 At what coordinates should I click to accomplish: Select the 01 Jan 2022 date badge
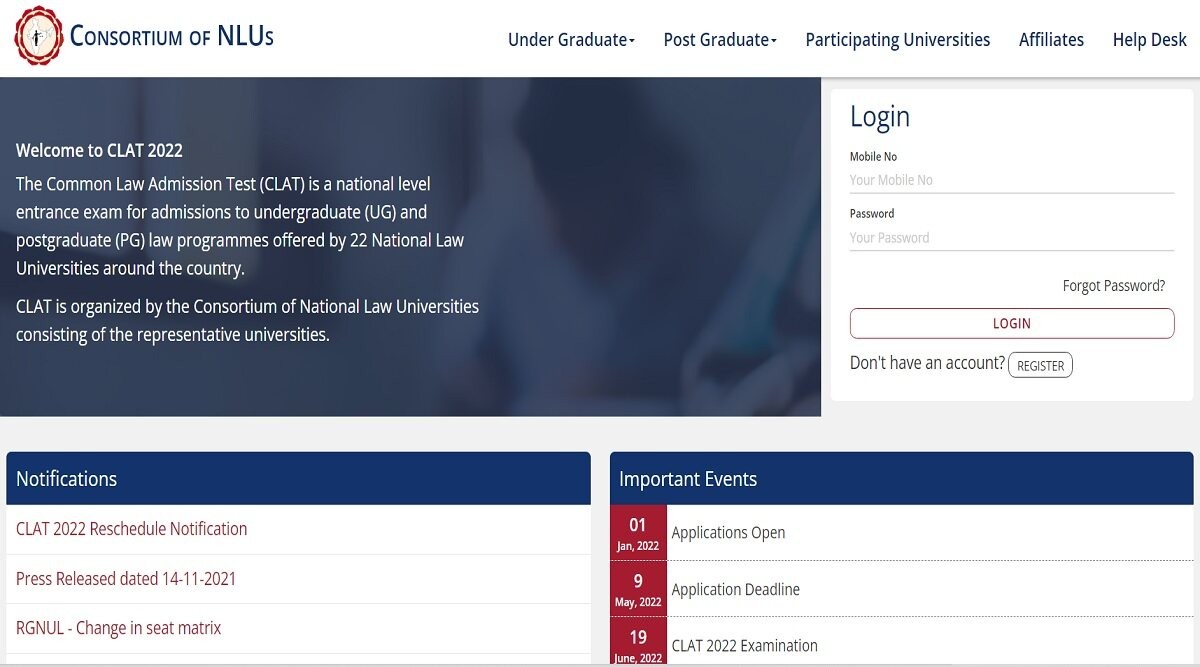pyautogui.click(x=638, y=533)
